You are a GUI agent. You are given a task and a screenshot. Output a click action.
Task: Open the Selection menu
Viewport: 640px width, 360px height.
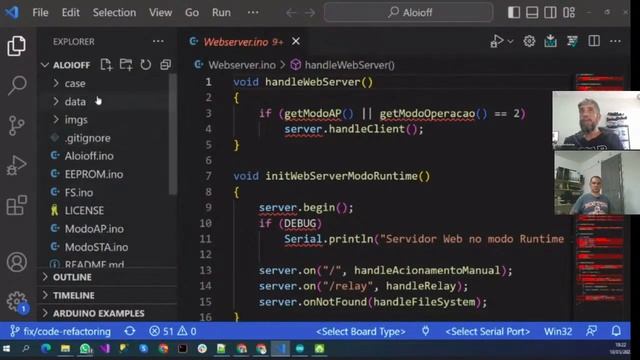114,13
